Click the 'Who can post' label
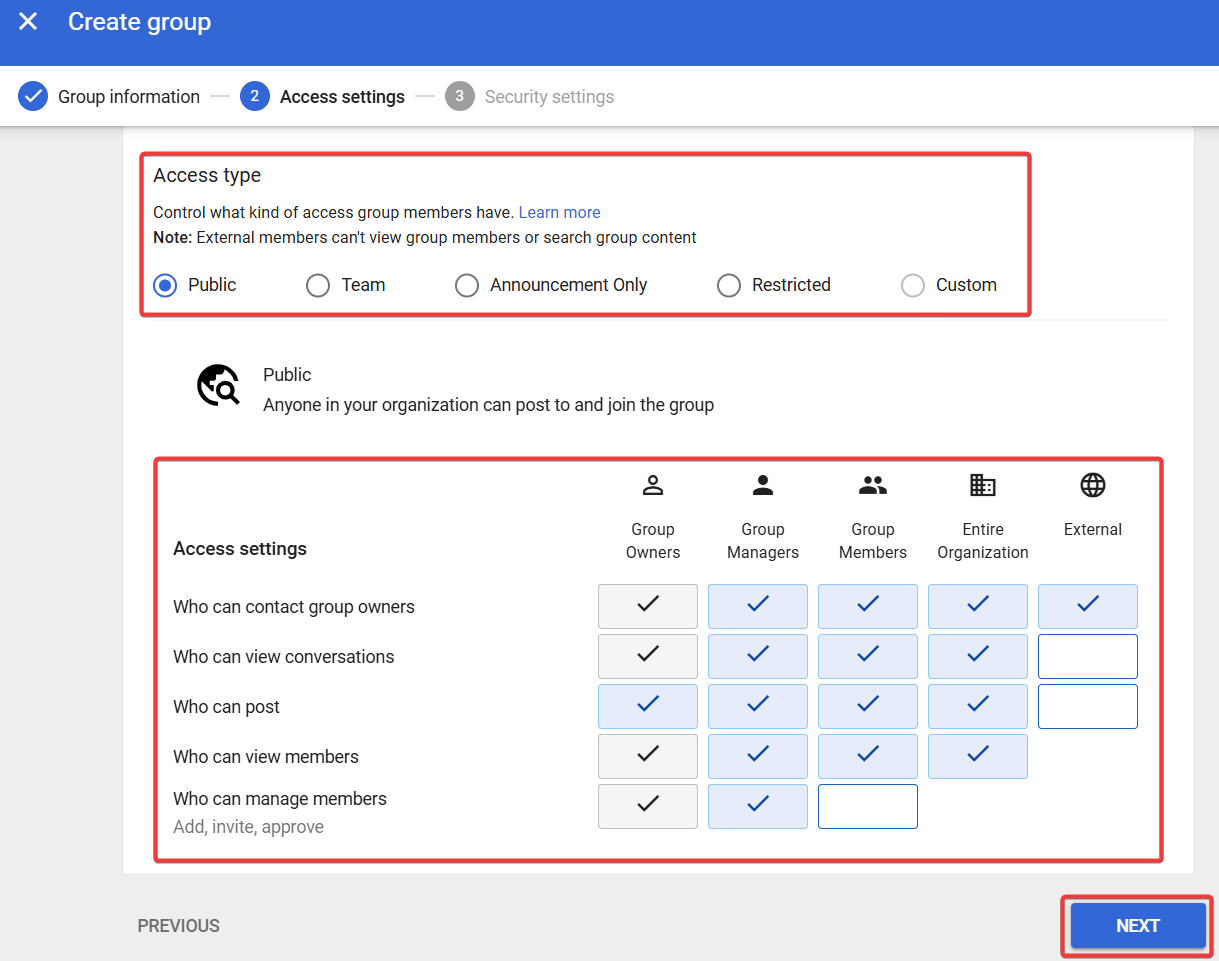The image size is (1219, 961). [226, 707]
